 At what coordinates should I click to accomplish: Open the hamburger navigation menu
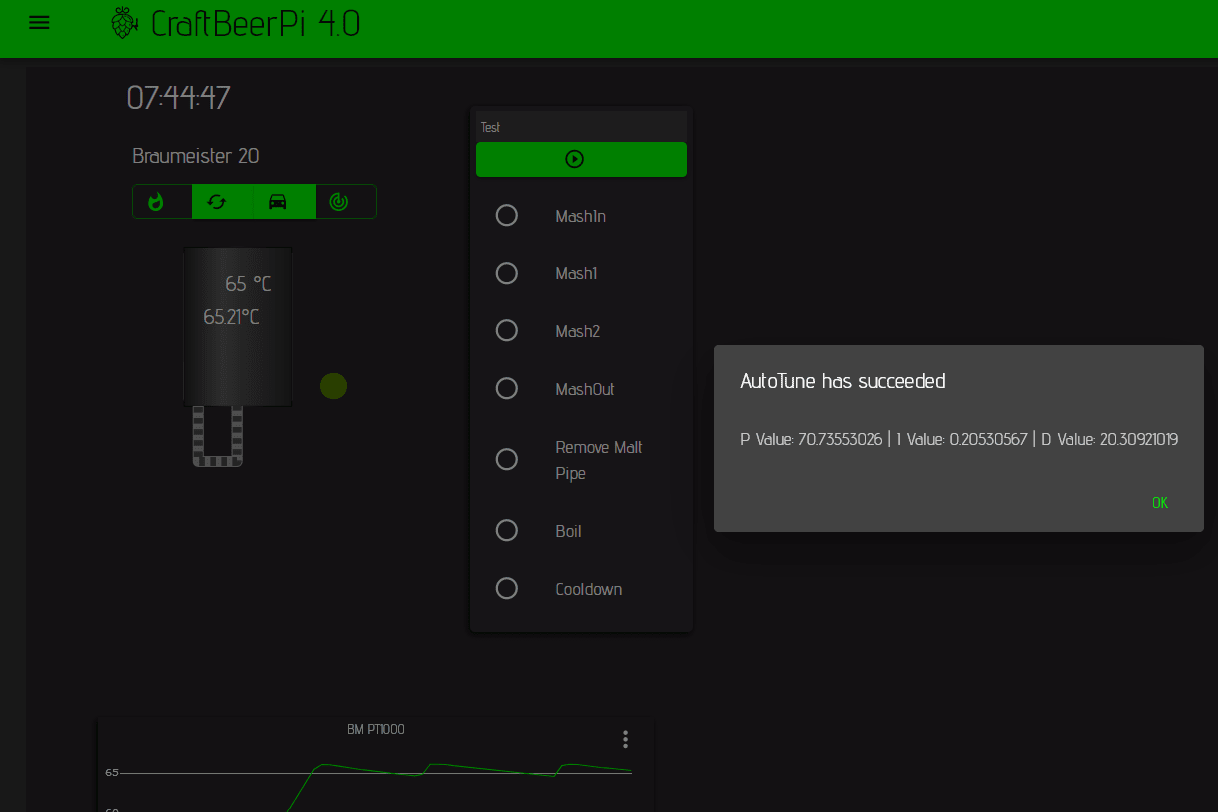point(39,23)
